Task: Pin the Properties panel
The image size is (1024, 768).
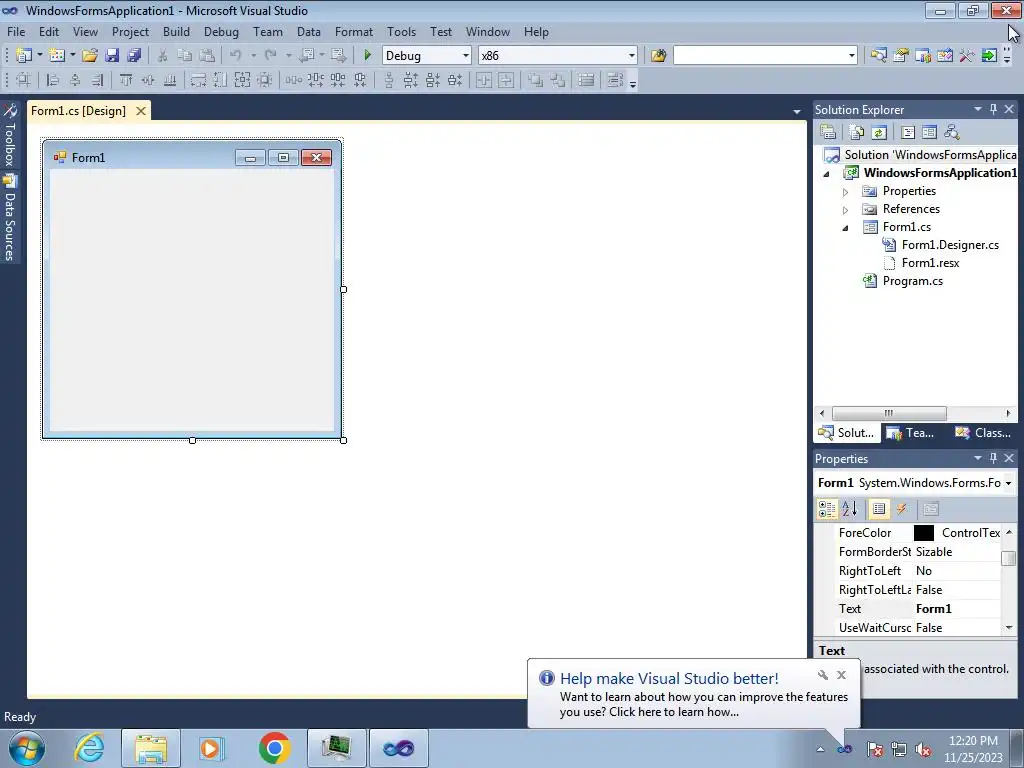Action: click(x=993, y=458)
